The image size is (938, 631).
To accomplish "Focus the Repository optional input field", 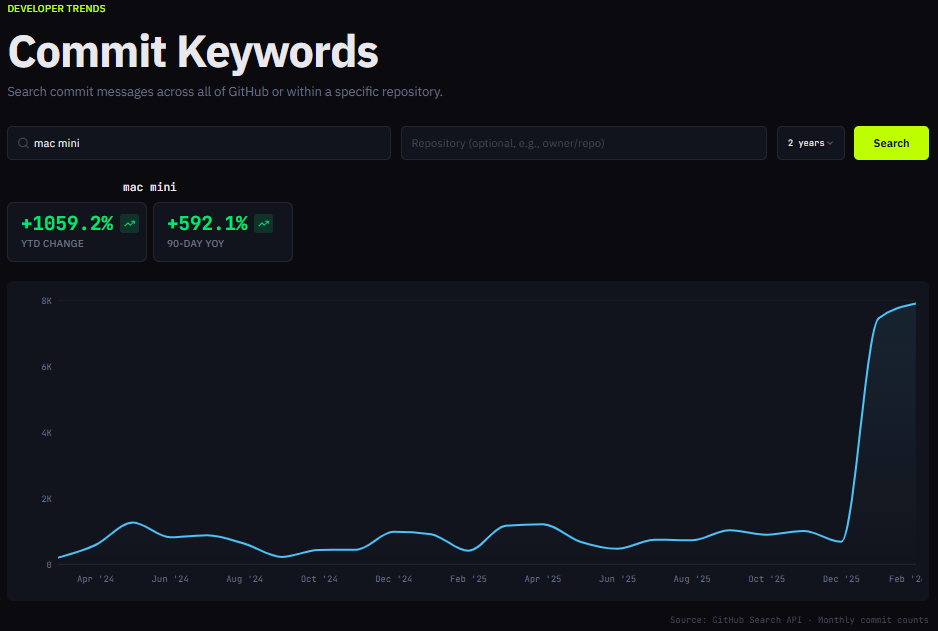I will tap(584, 143).
